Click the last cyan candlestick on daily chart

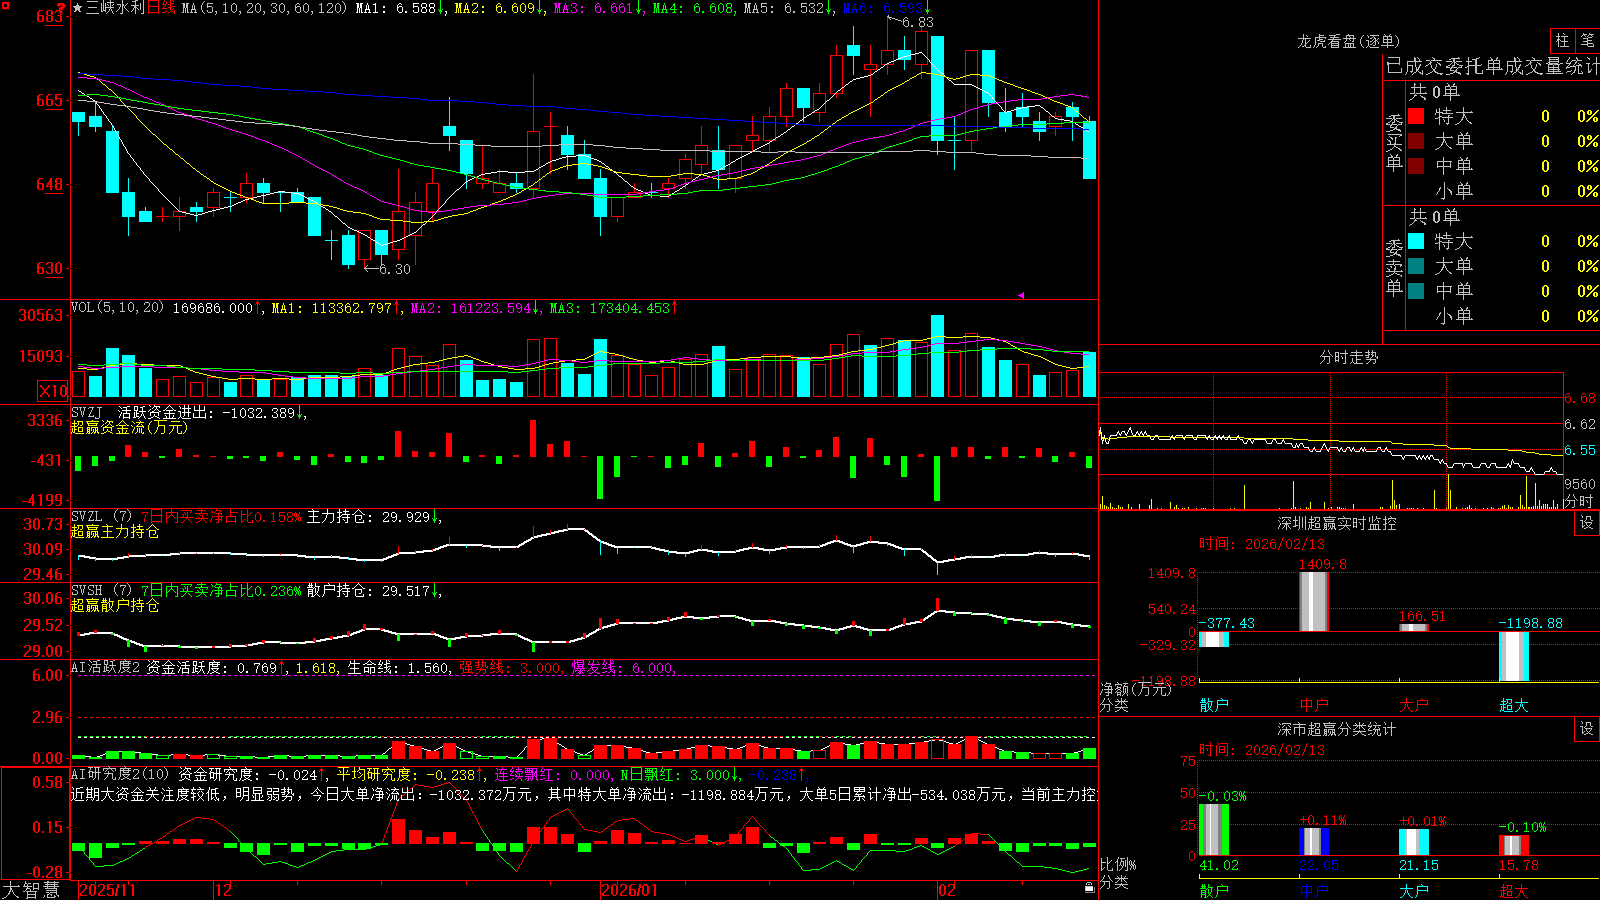[x=1089, y=150]
